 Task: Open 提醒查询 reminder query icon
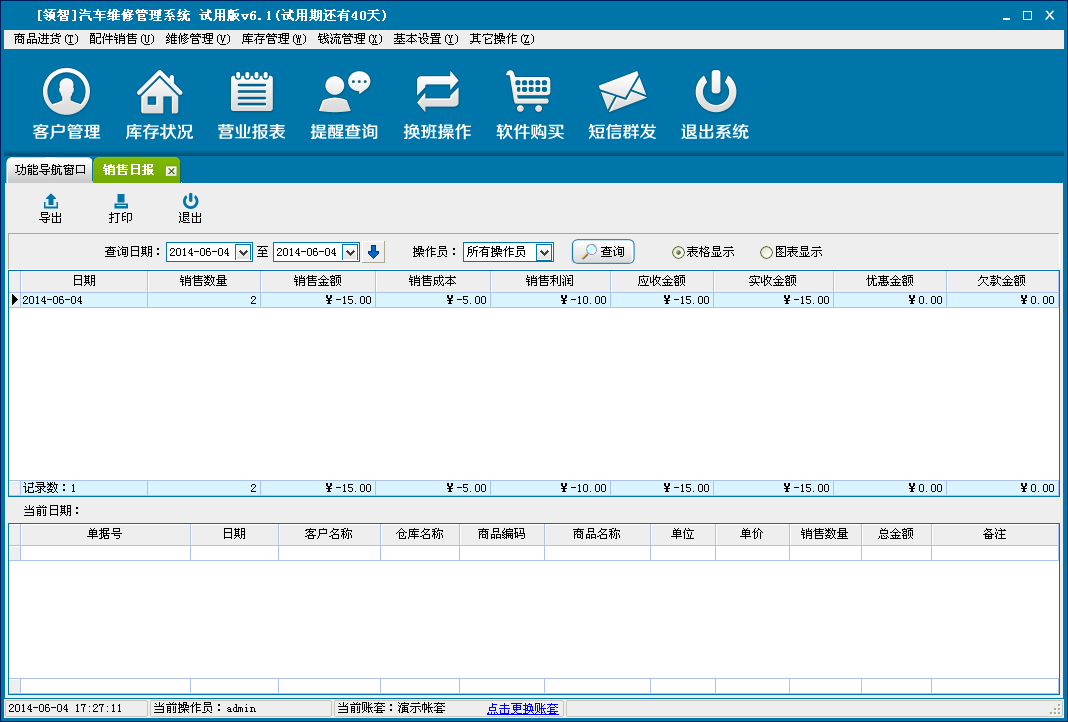[344, 94]
